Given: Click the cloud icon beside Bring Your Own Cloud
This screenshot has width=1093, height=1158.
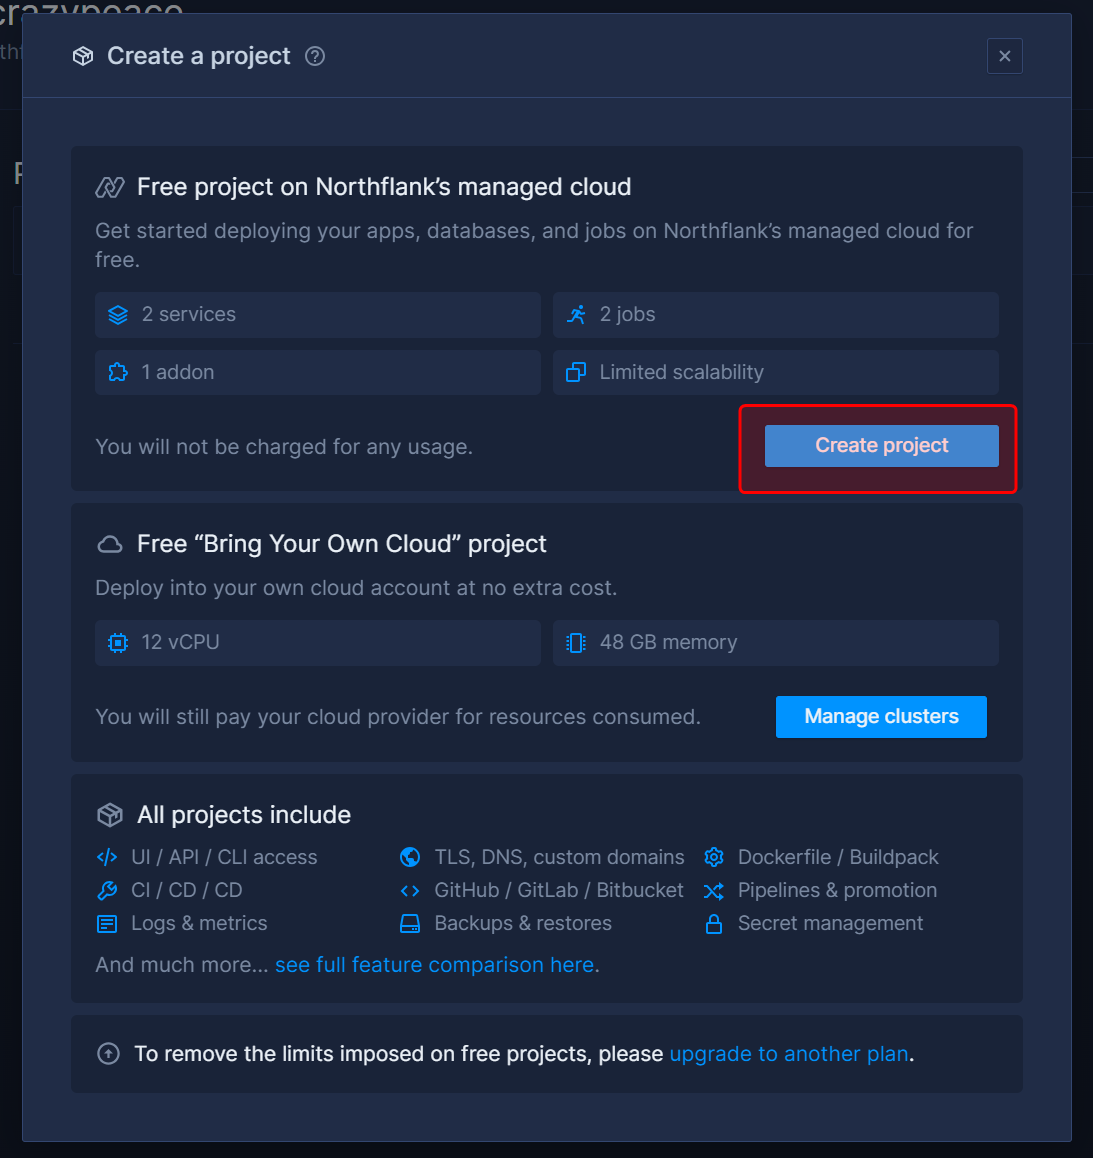Looking at the screenshot, I should 110,545.
